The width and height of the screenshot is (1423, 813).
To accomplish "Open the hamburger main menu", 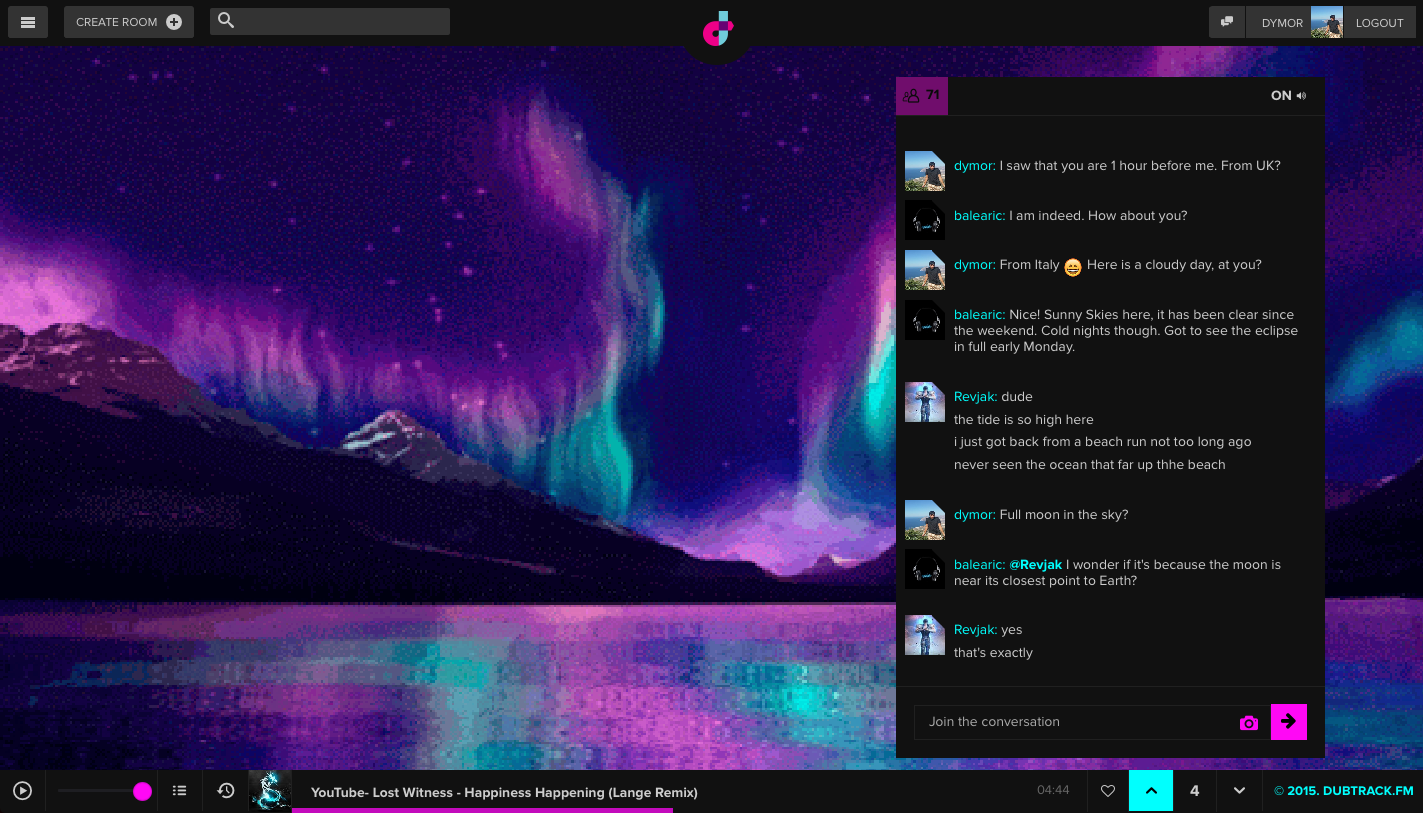I will (x=28, y=22).
